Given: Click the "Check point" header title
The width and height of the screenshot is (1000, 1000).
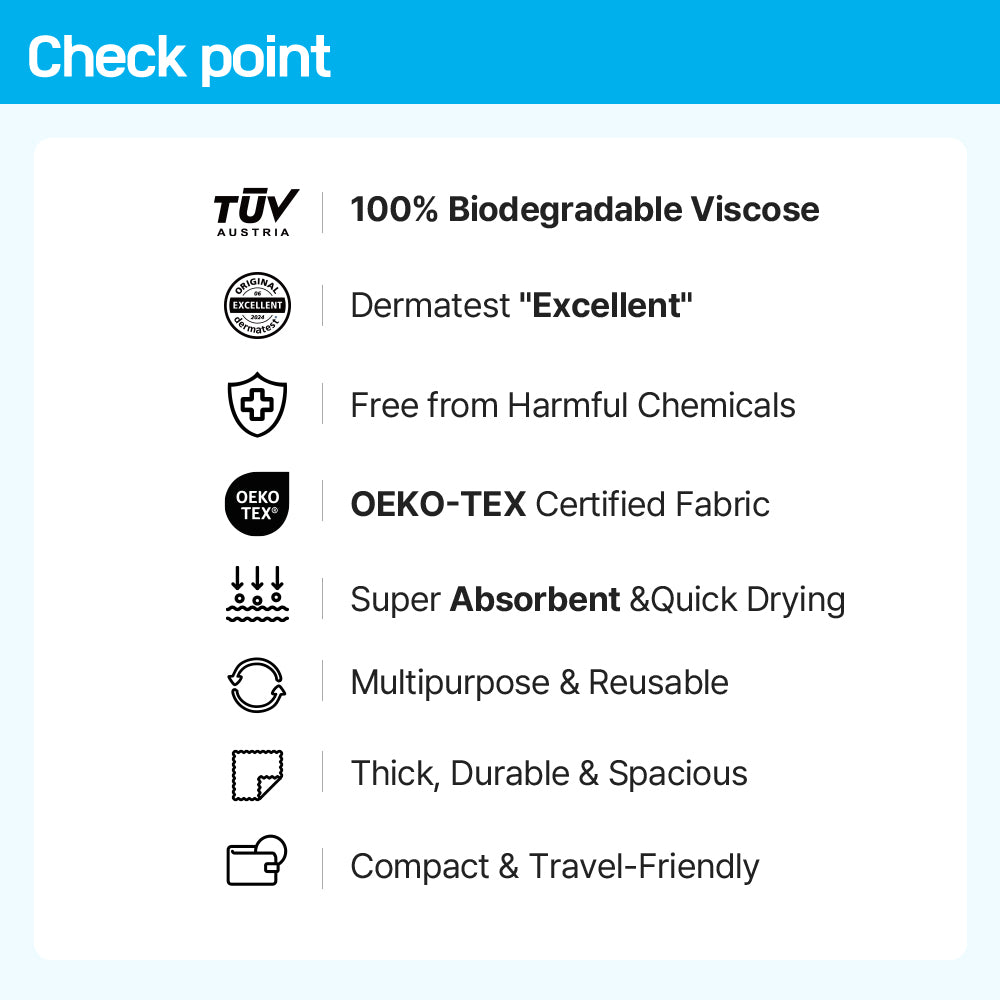Looking at the screenshot, I should pyautogui.click(x=179, y=57).
